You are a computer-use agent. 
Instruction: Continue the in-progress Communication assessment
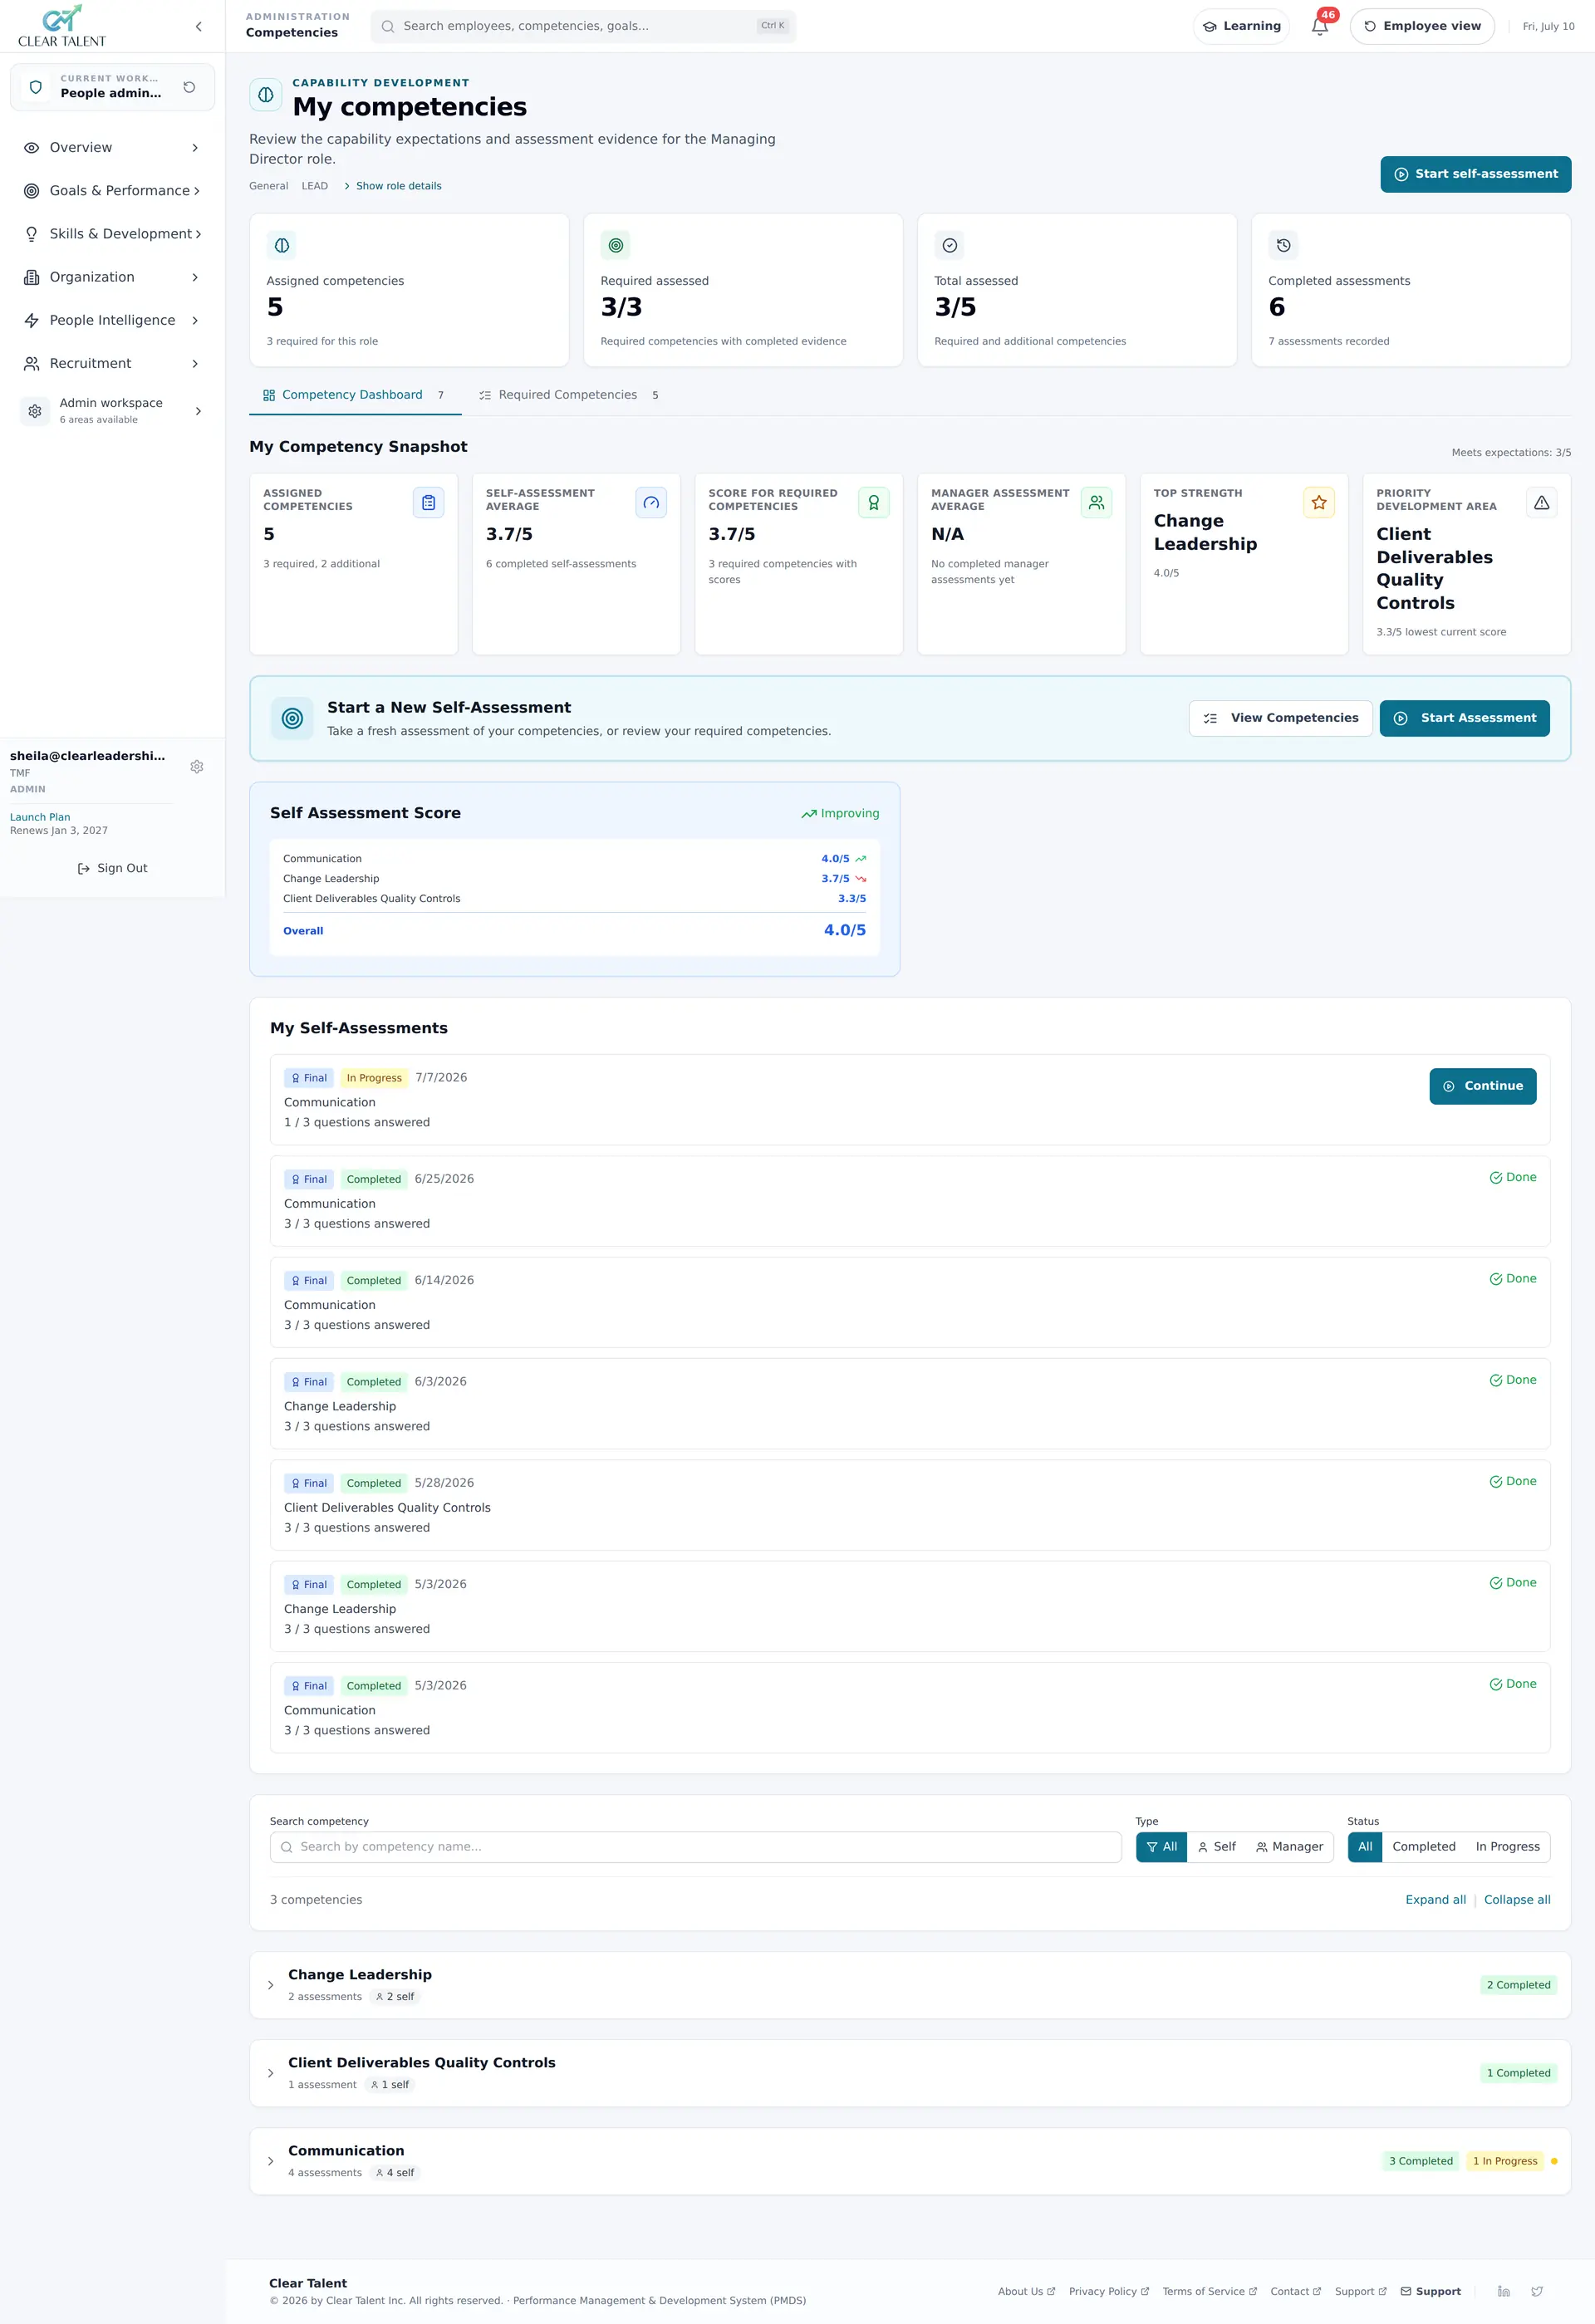pos(1482,1086)
